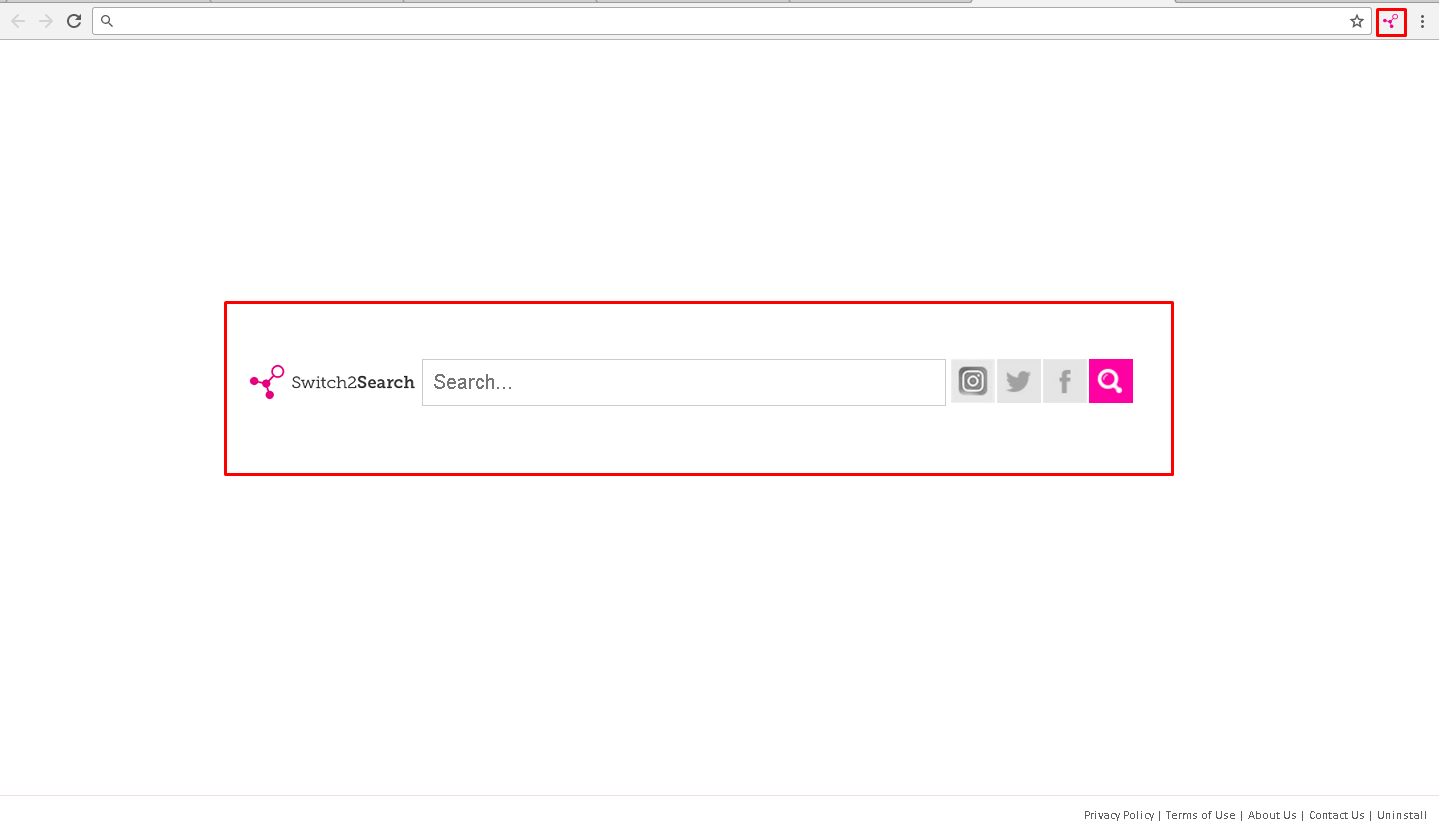1439x825 pixels.
Task: Open the Privacy Policy link
Action: pyautogui.click(x=1119, y=815)
